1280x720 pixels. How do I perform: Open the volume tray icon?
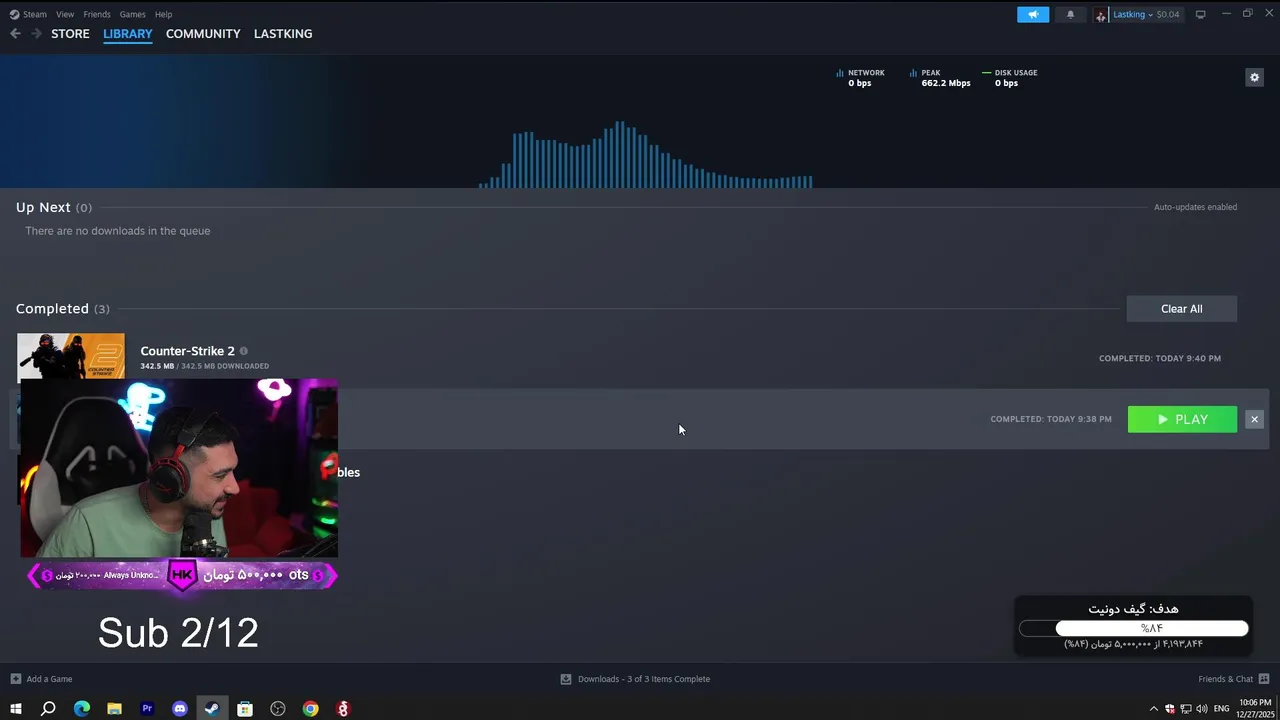[x=1201, y=709]
